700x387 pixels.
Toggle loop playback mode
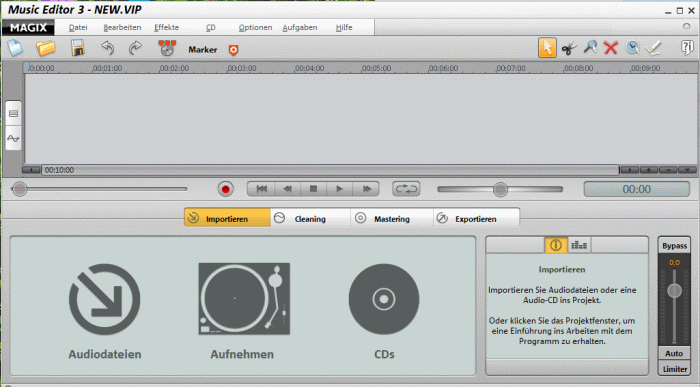coord(406,189)
